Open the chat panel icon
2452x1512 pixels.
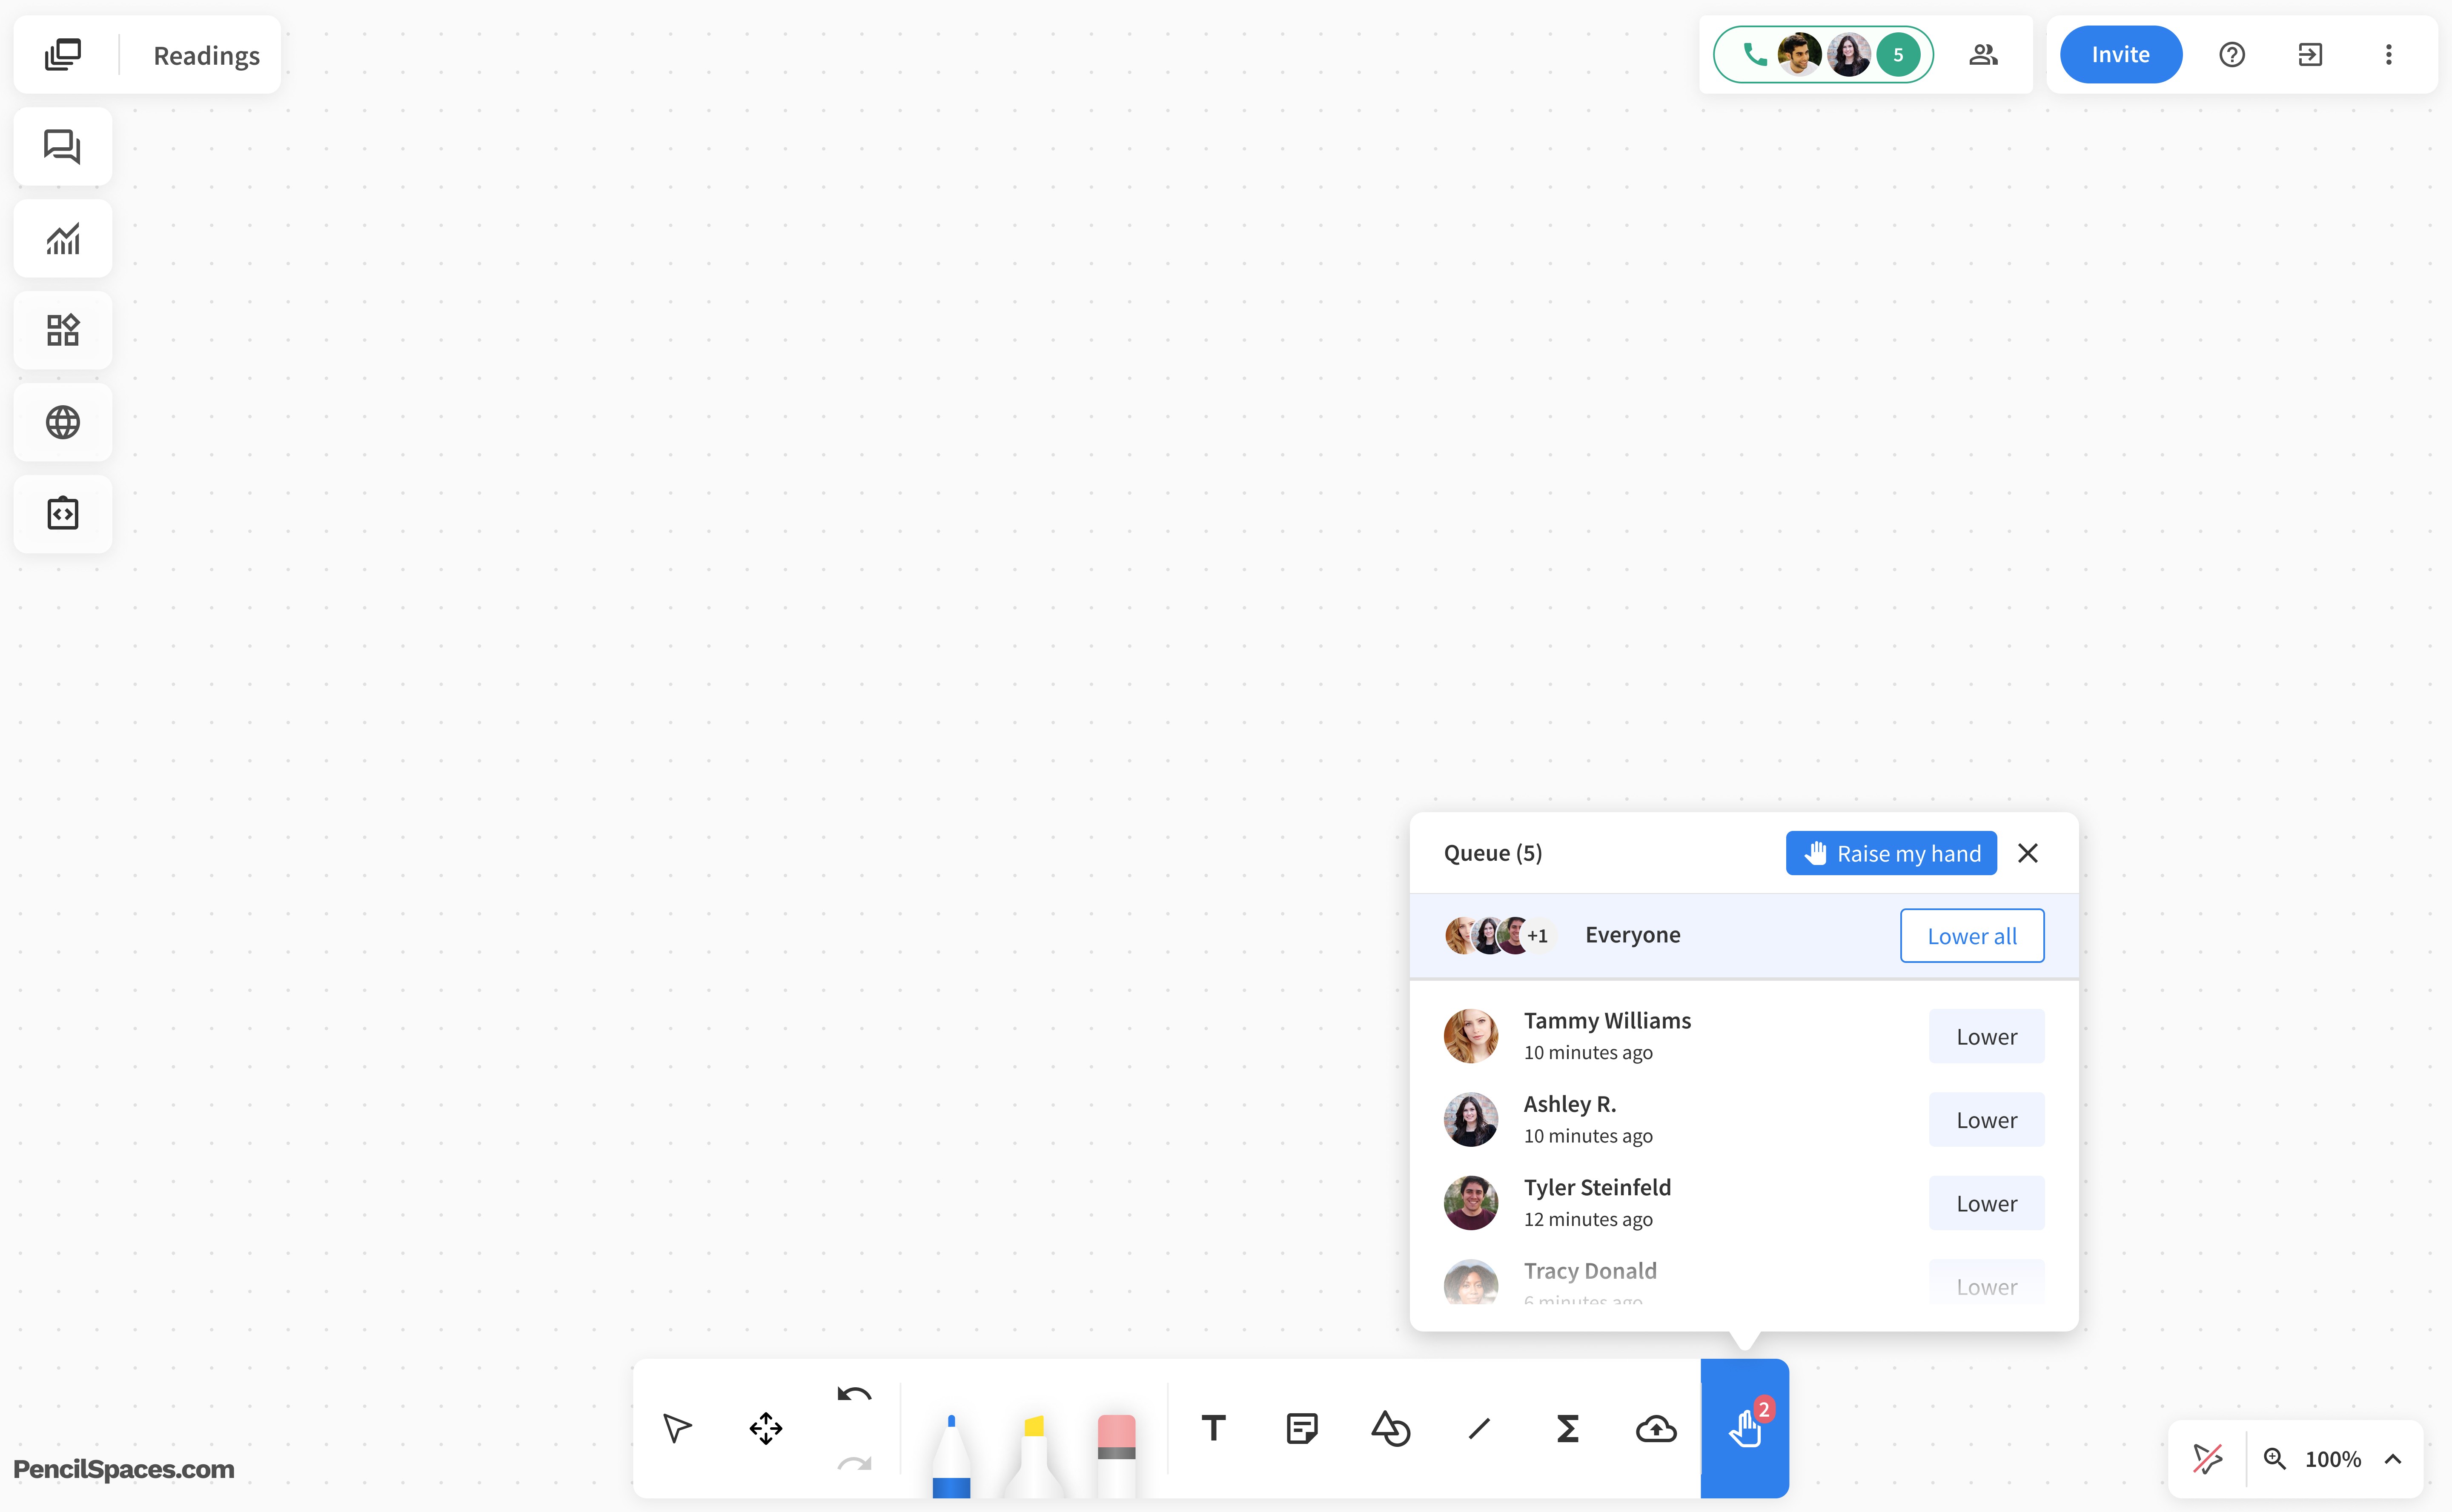62,147
